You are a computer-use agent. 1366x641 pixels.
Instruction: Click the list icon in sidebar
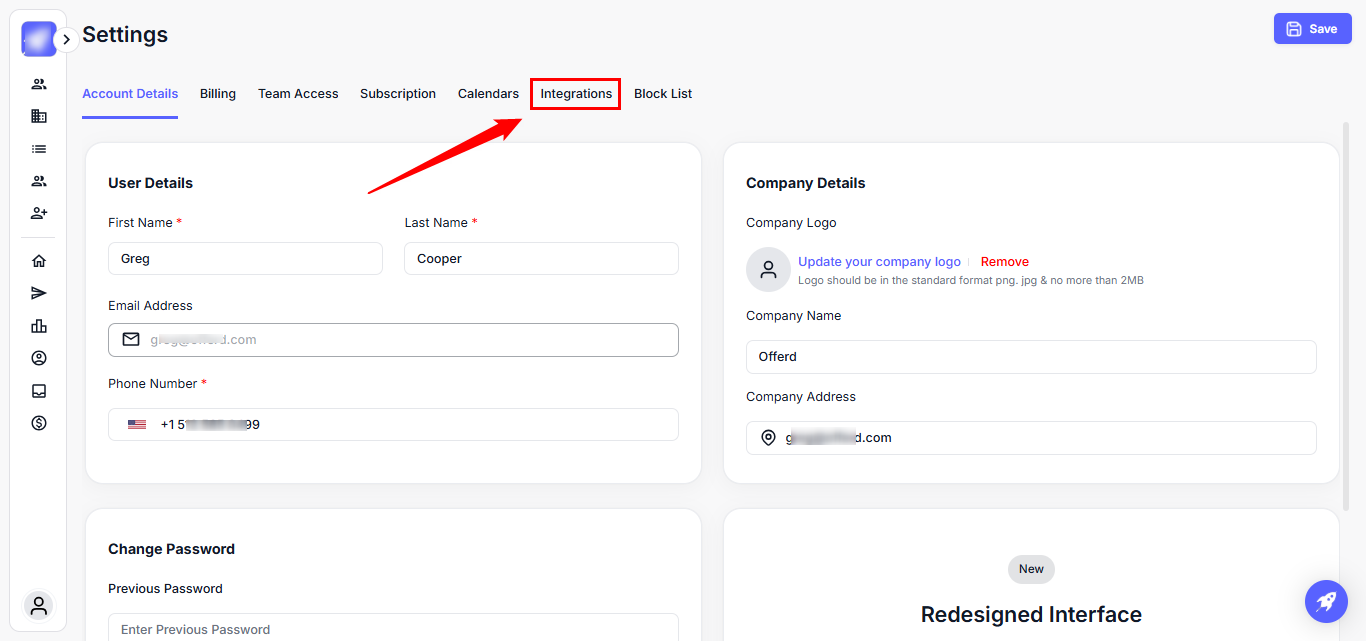click(39, 149)
